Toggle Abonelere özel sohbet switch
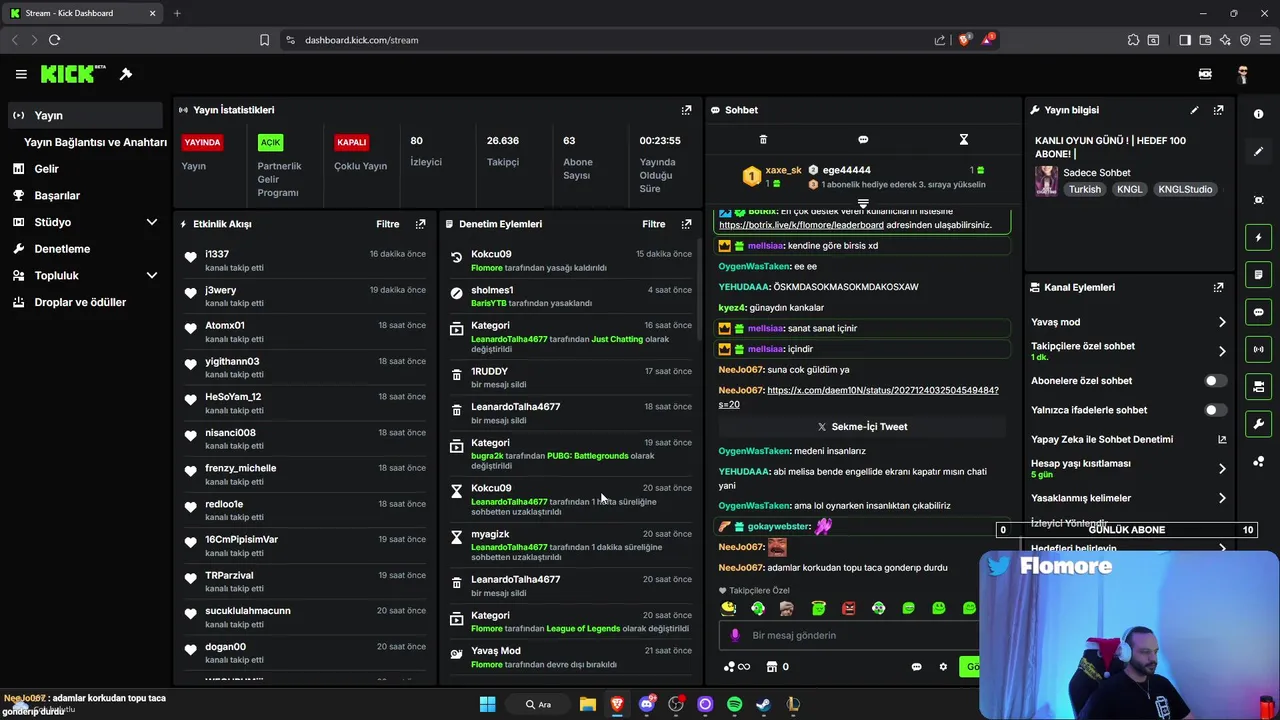The width and height of the screenshot is (1280, 720). pos(1215,381)
